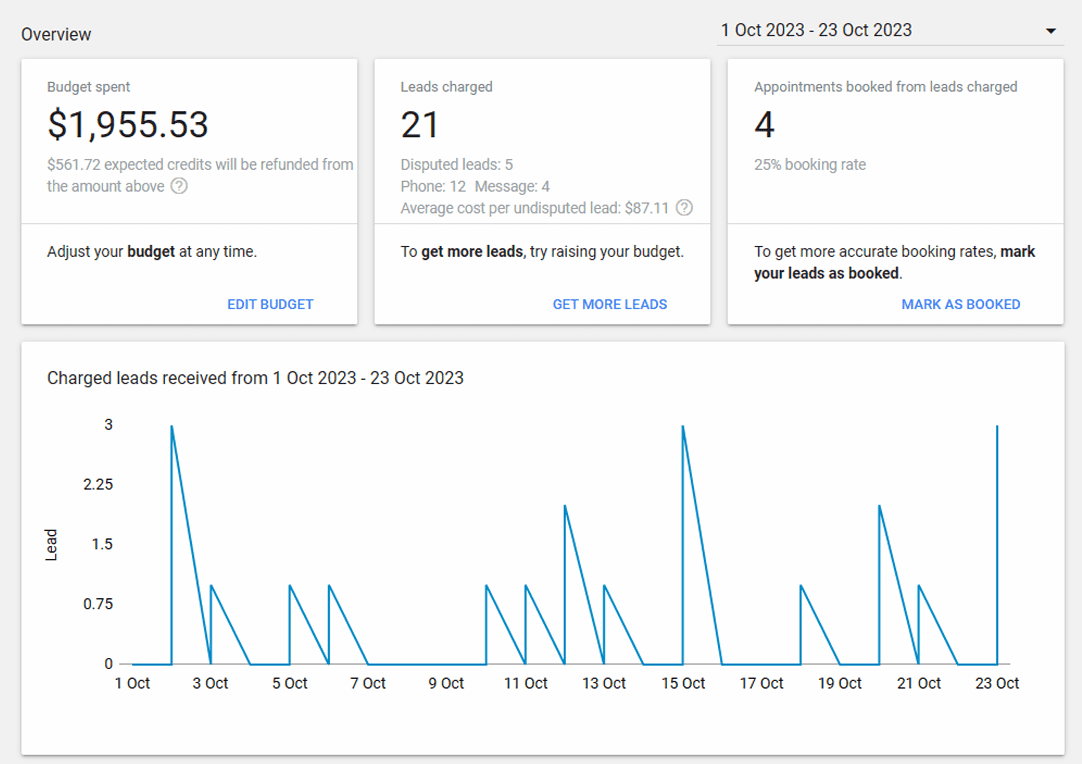The width and height of the screenshot is (1082, 764).
Task: Click 'To get more leads, try raising your budget' text
Action: 542,252
